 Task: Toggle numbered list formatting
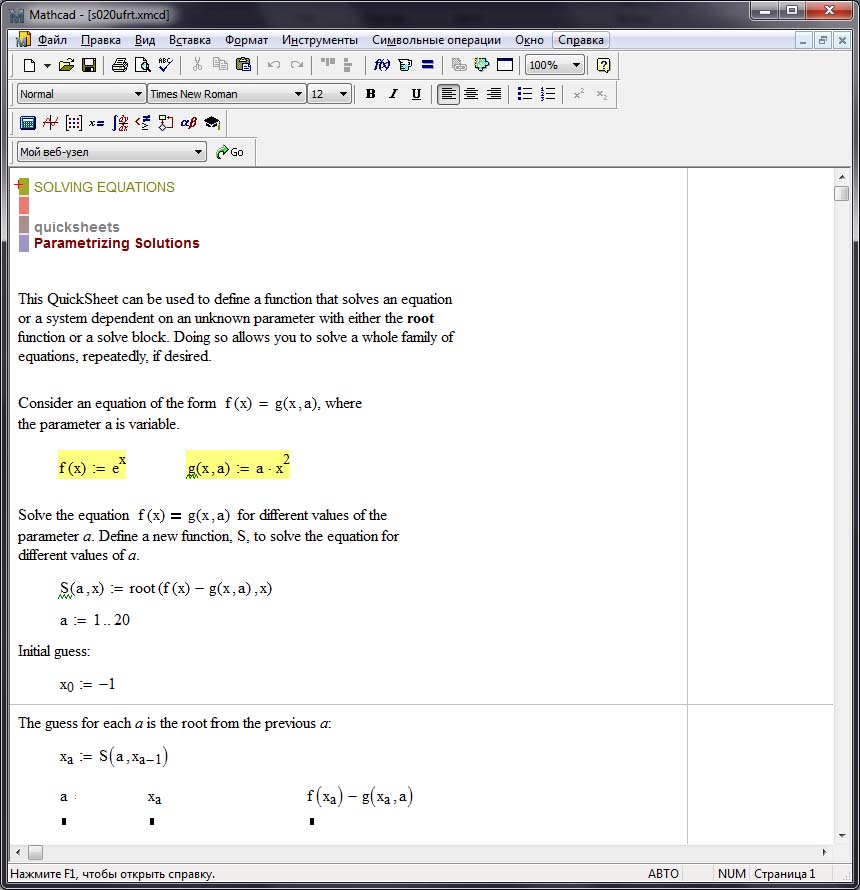point(548,94)
